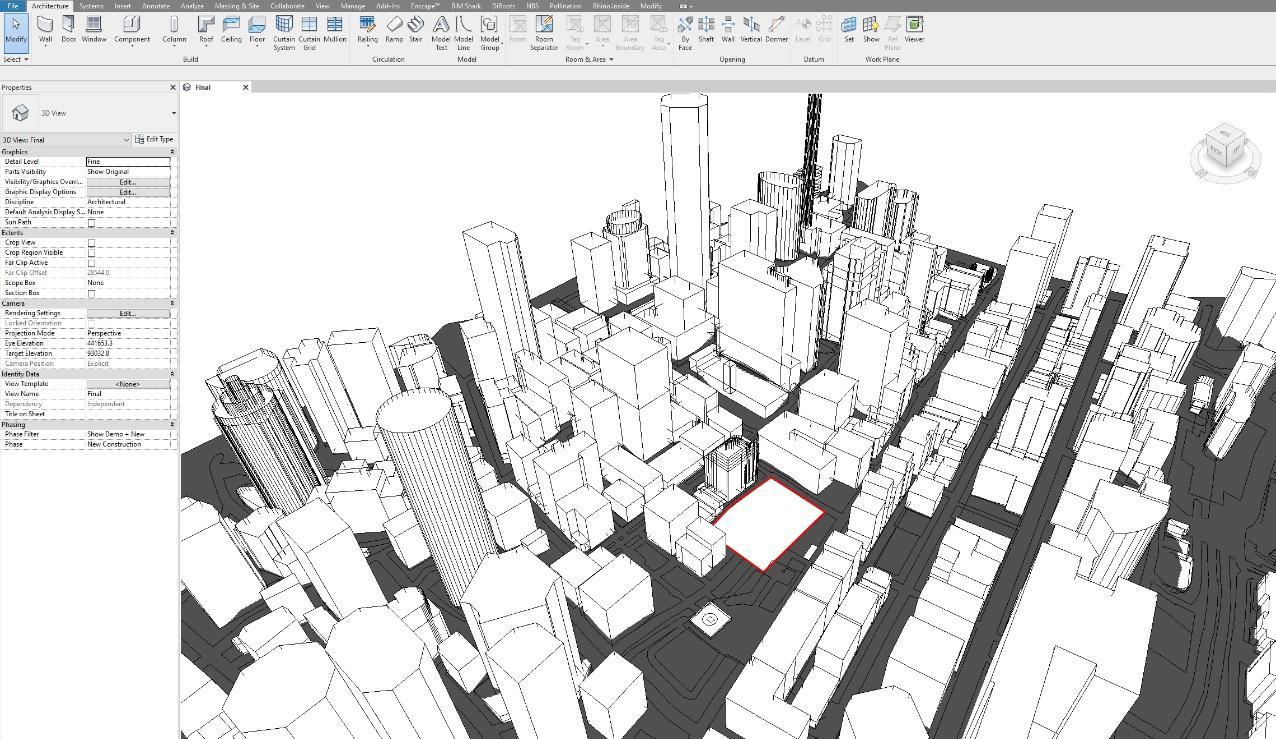Check the Section Box option
Viewport: 1276px width, 739px height.
[91, 293]
